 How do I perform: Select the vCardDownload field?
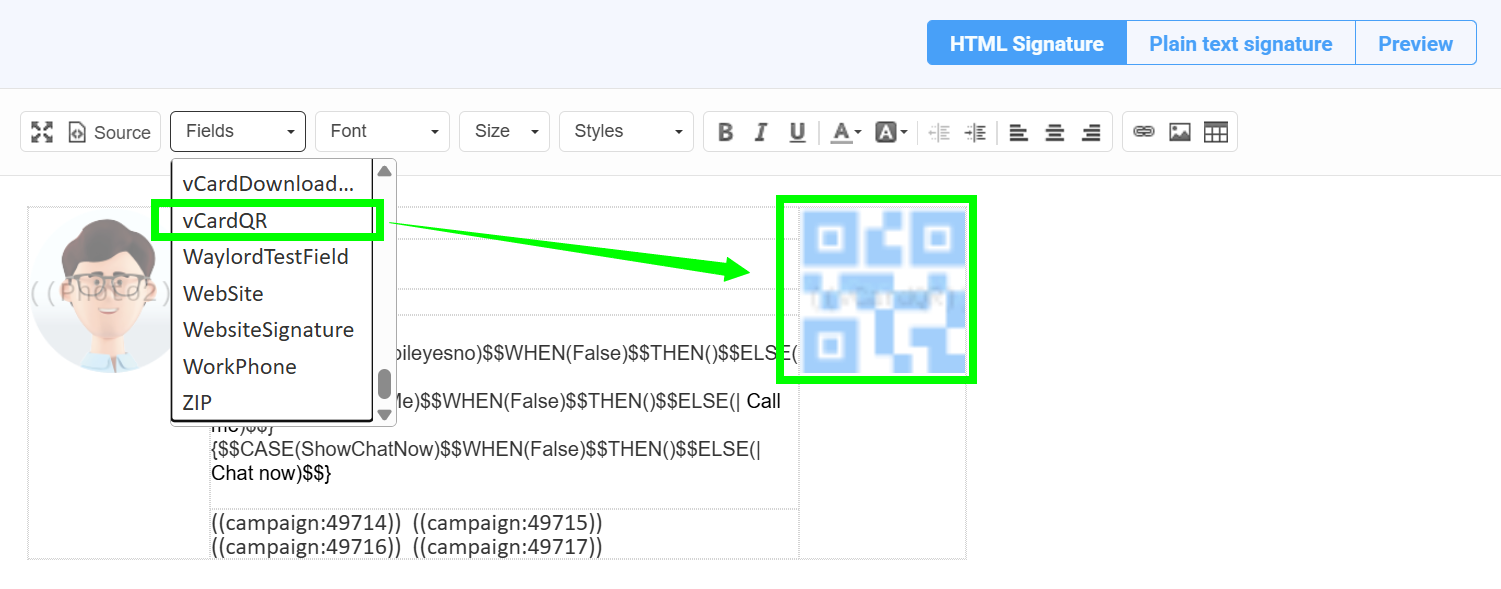(x=273, y=183)
